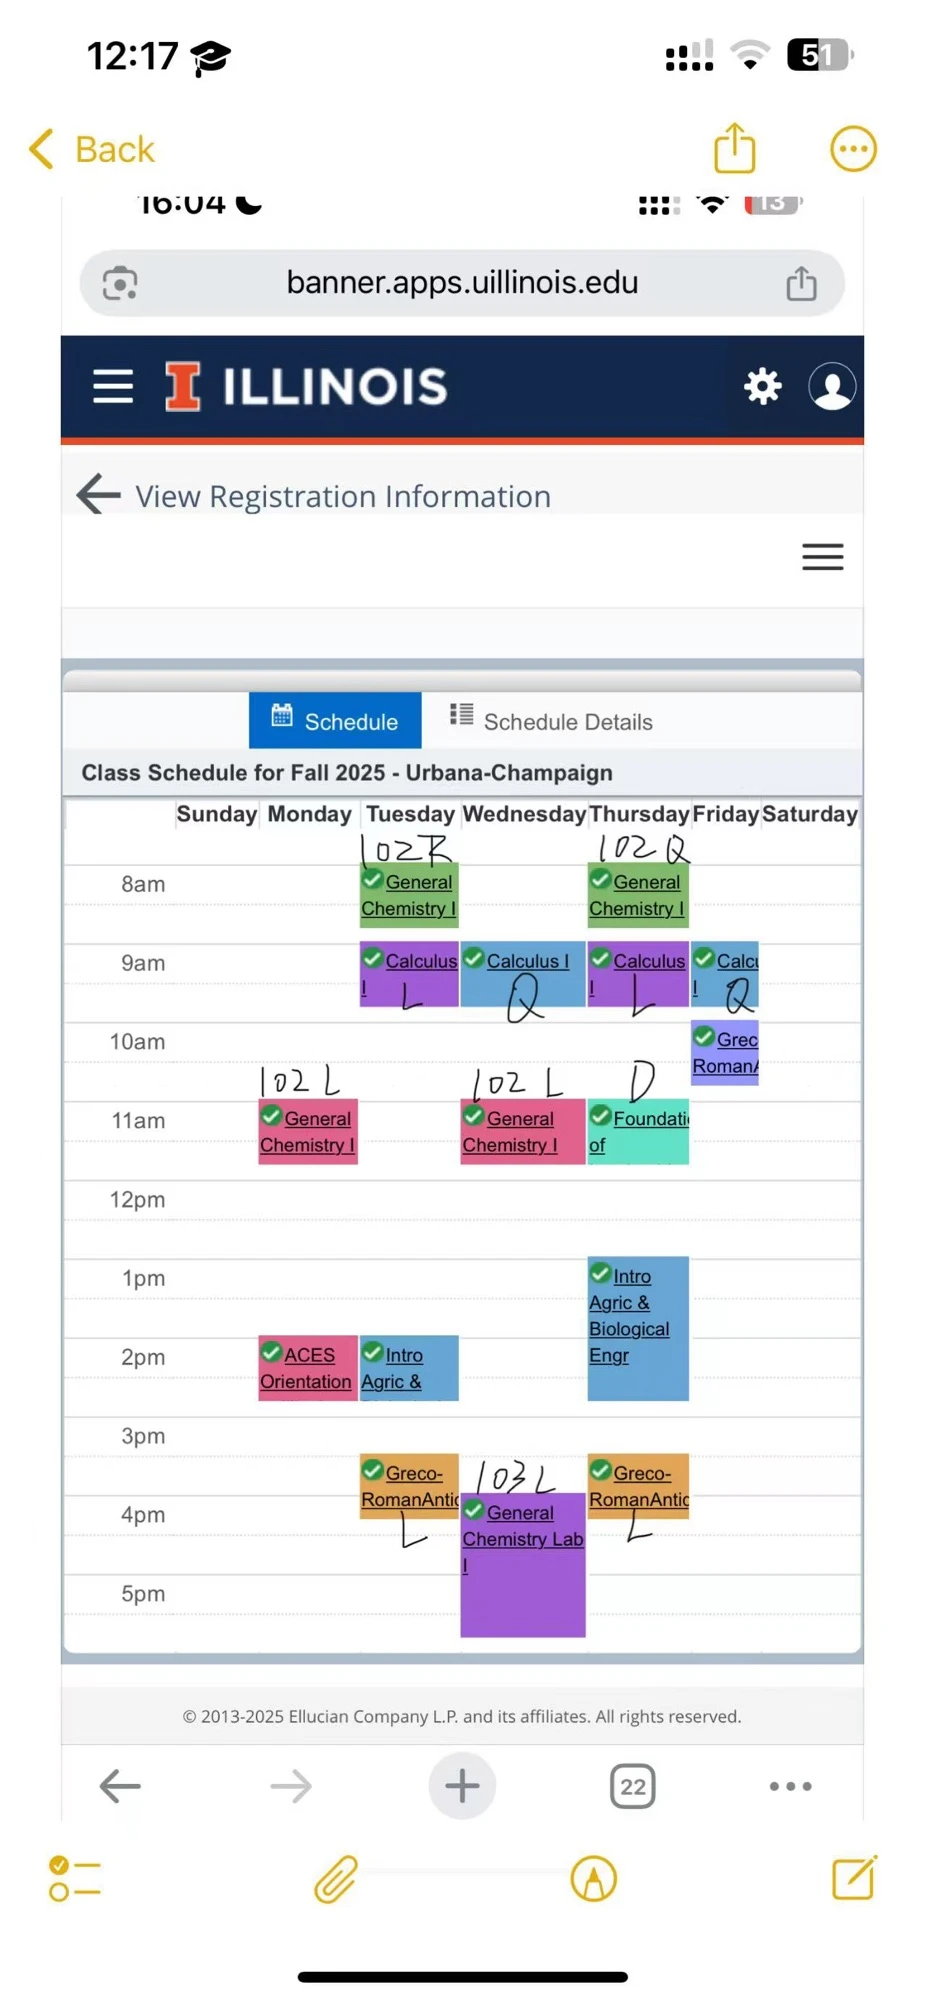Tap the back arrow beside View Registration Information
Viewport: 925px width, 2000px height.
(x=96, y=494)
